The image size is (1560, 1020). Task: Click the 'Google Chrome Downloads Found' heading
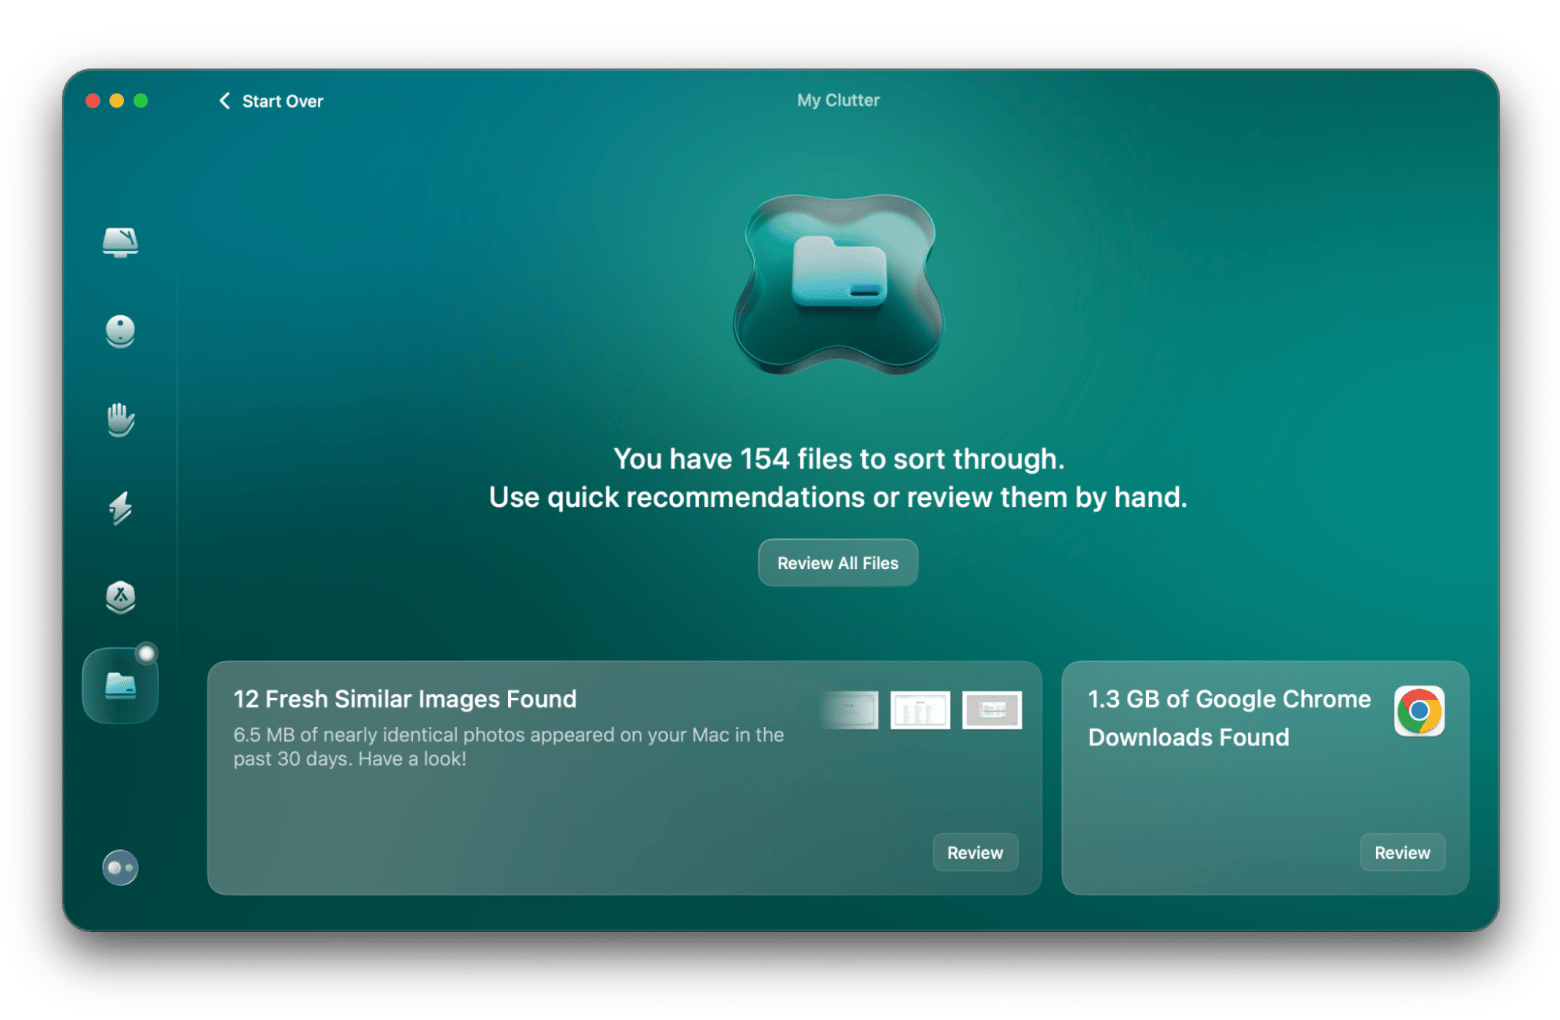(x=1228, y=718)
